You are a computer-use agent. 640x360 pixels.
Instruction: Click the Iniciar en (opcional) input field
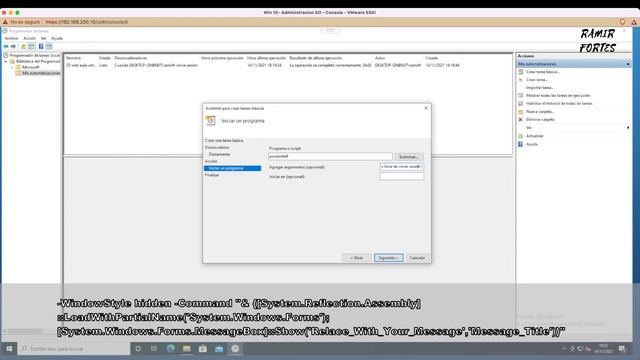[402, 176]
